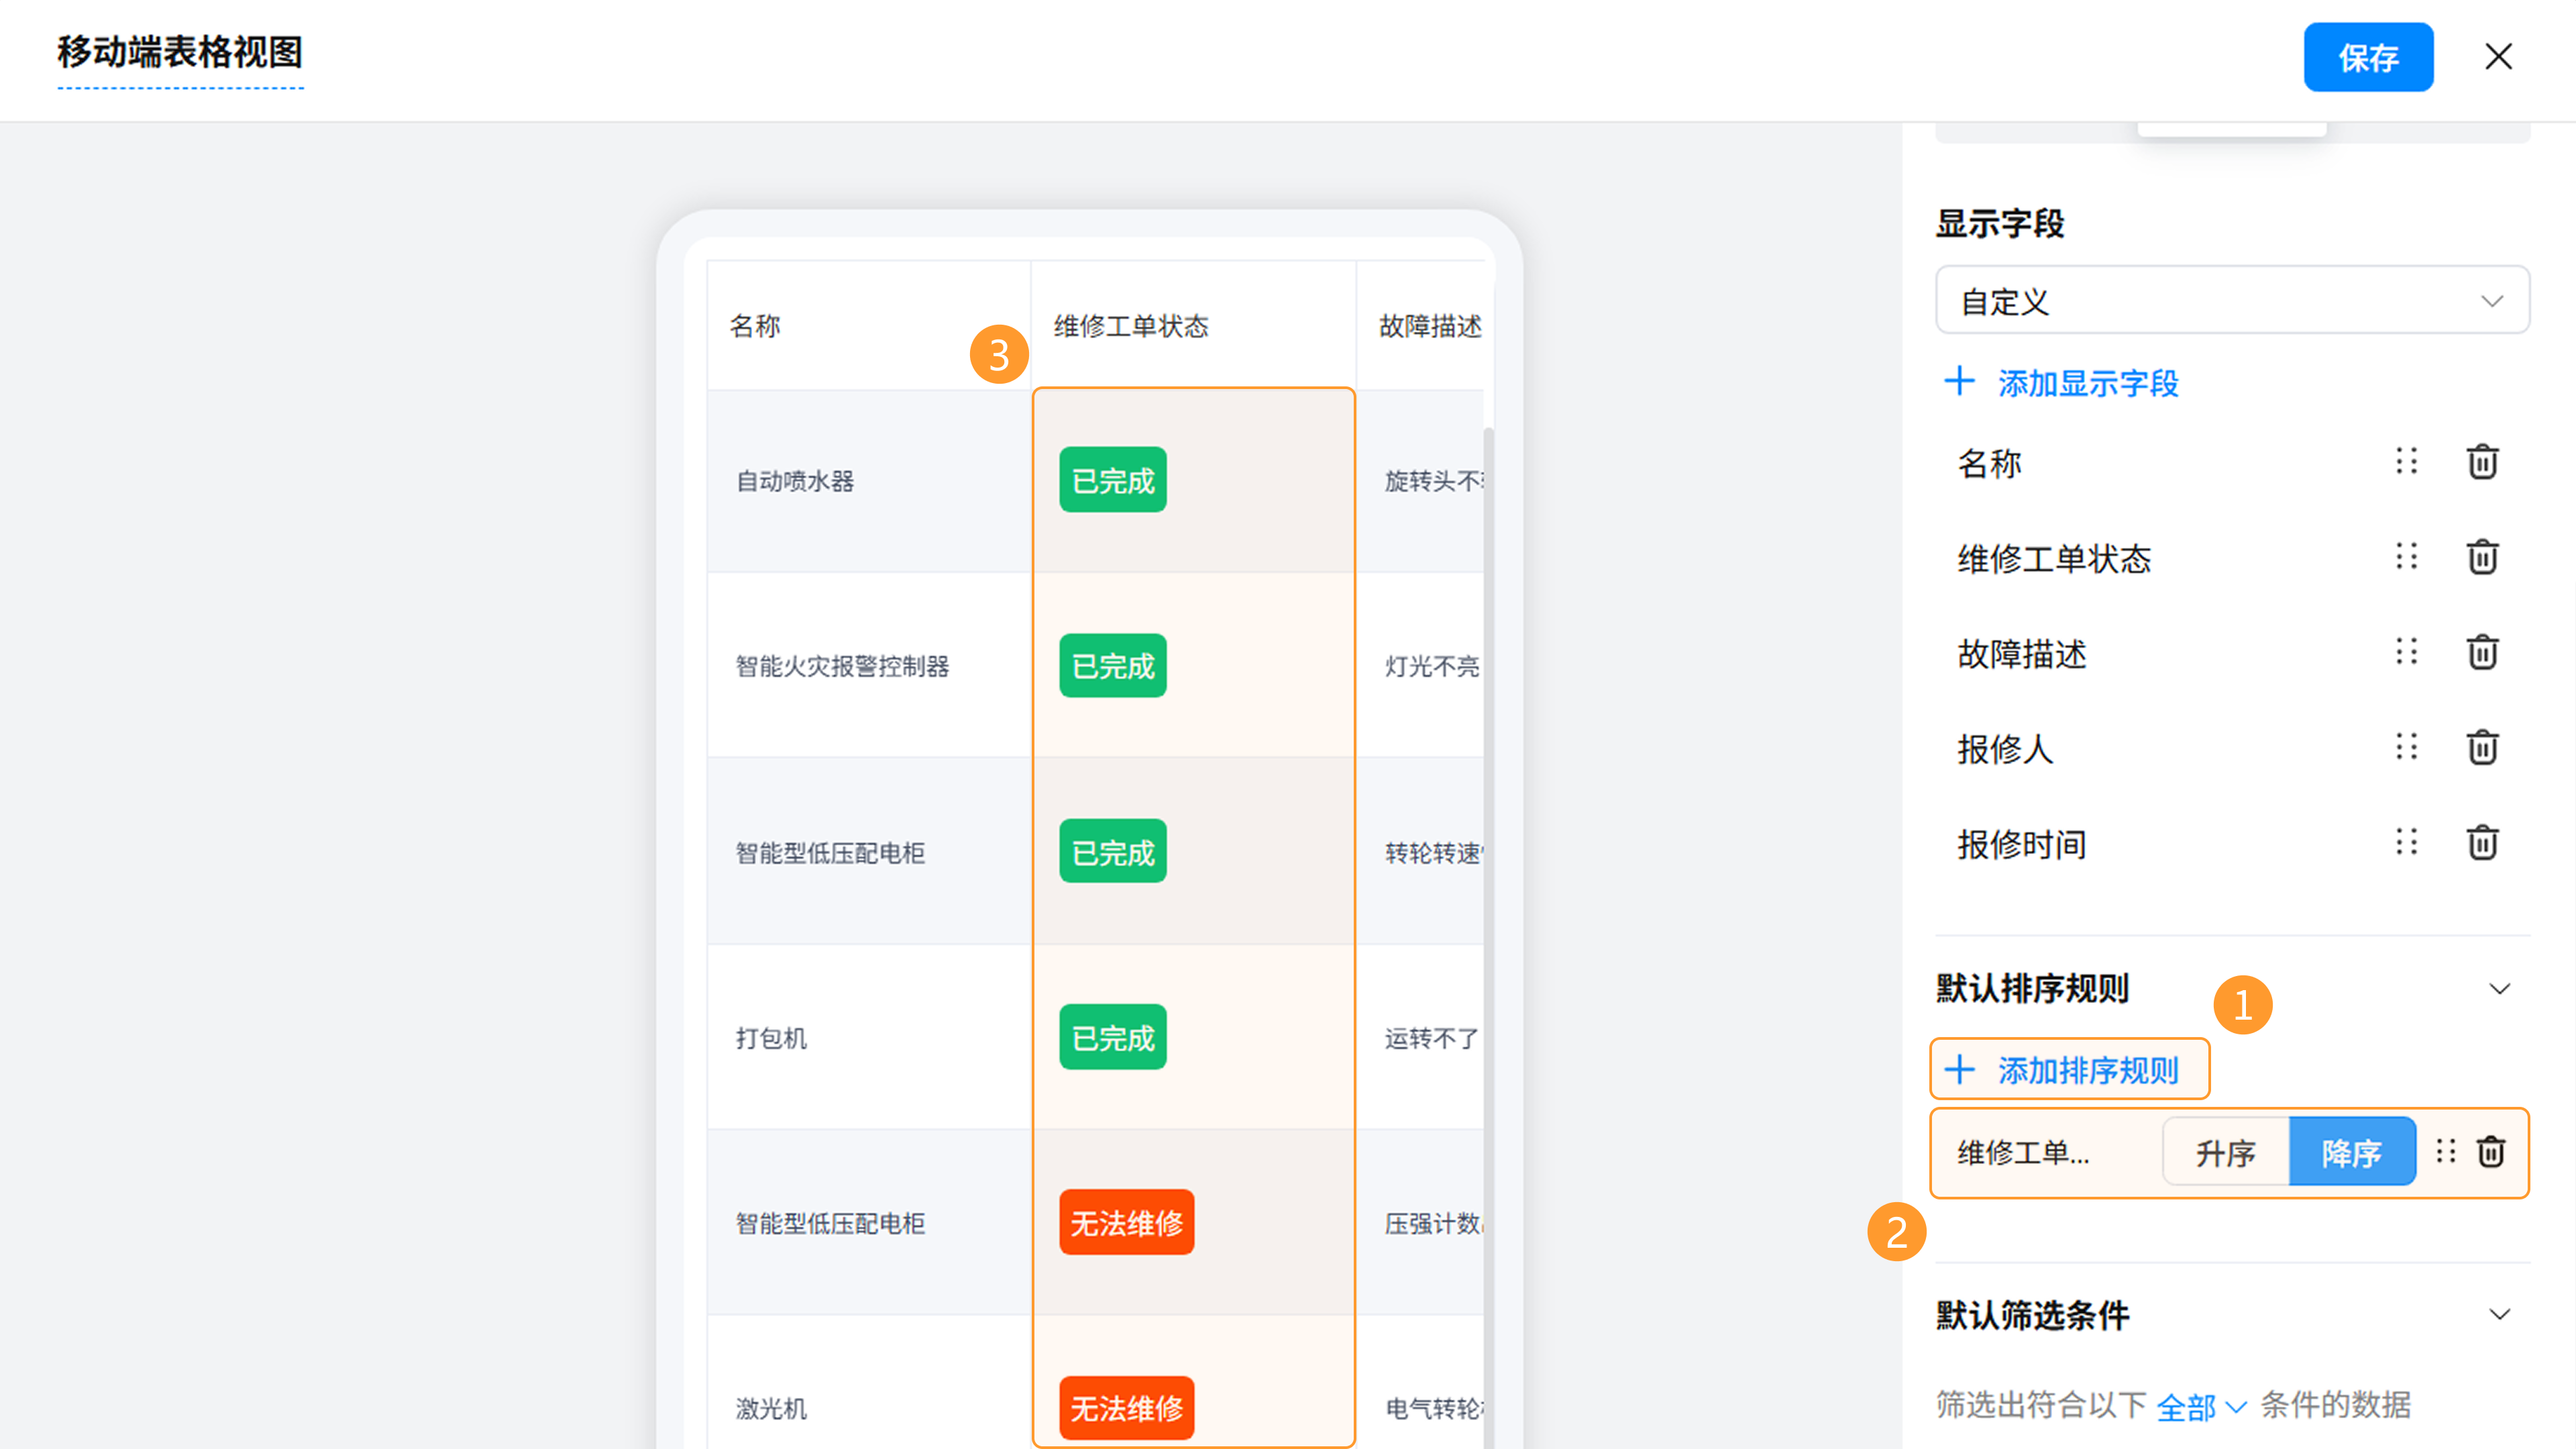Click drag handle beside 报修时间 field
The height and width of the screenshot is (1449, 2576).
pos(2406,842)
